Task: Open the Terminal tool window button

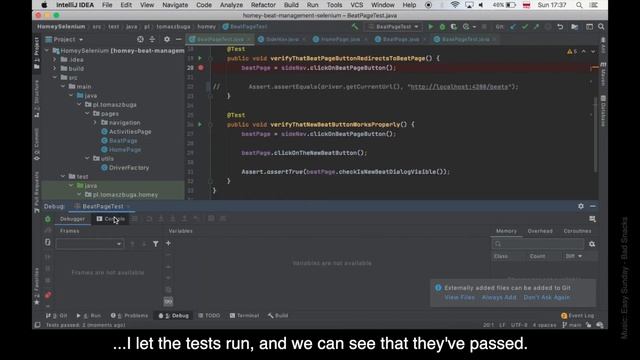Action: tap(244, 316)
